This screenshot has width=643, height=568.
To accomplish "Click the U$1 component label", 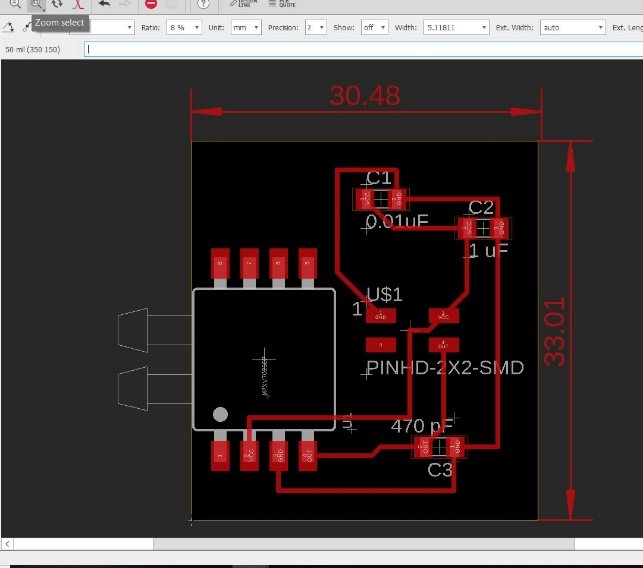I will 384,294.
